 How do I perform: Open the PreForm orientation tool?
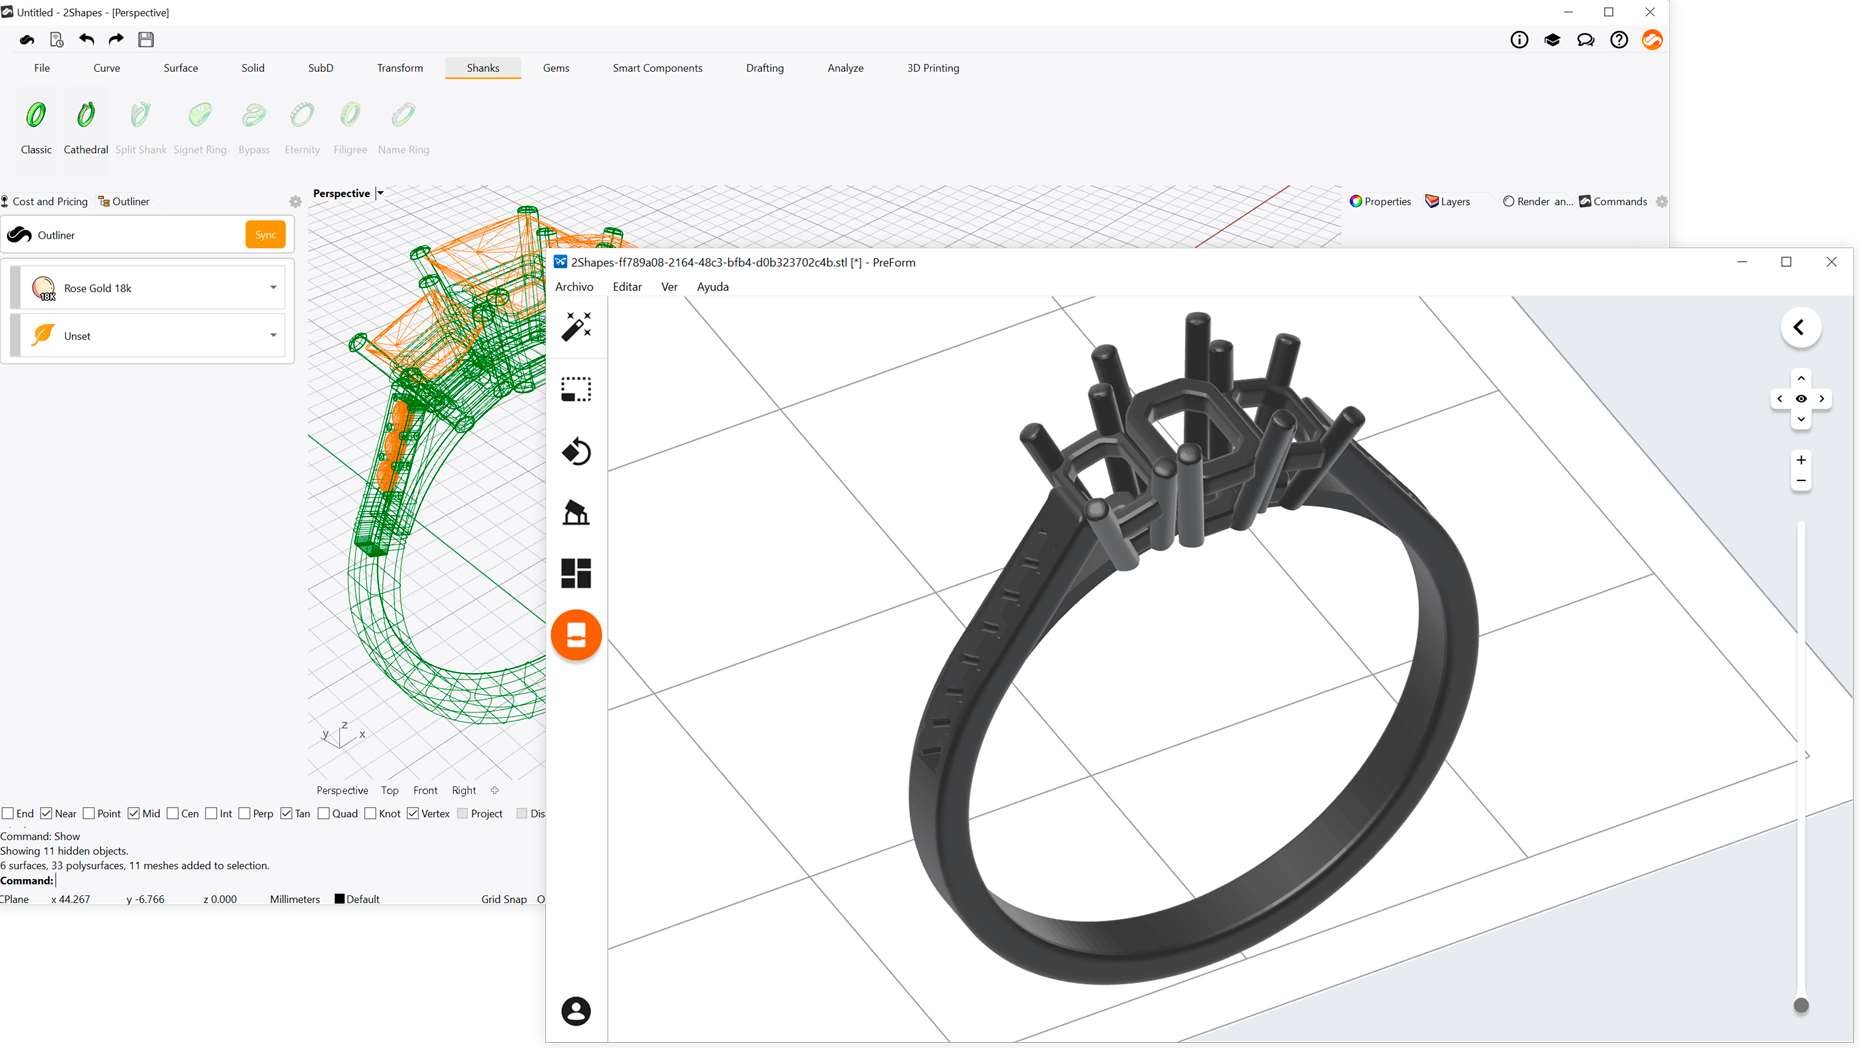click(576, 452)
